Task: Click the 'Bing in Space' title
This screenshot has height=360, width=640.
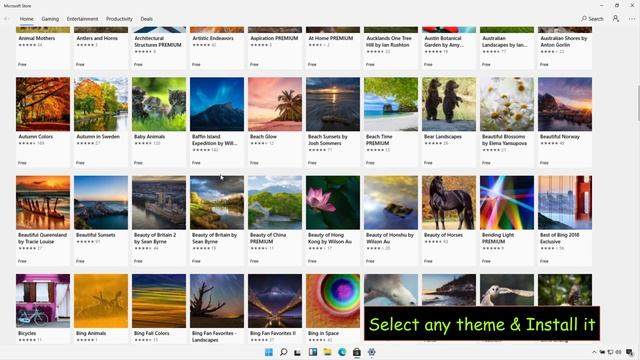Action: click(x=323, y=333)
